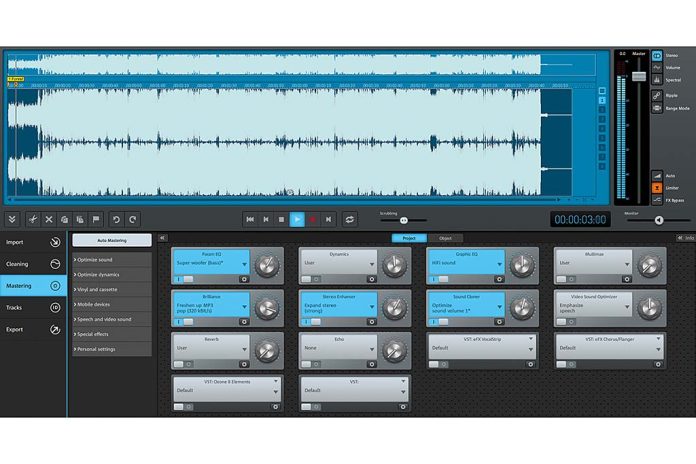Viewport: 696px width, 464px height.
Task: Skip to the next marker
Action: pos(328,219)
